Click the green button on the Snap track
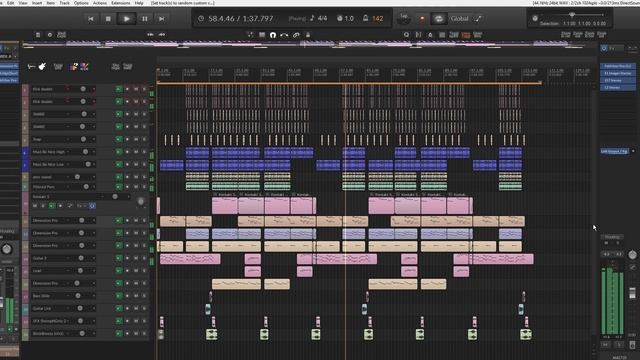The height and width of the screenshot is (360, 640). [x=118, y=139]
